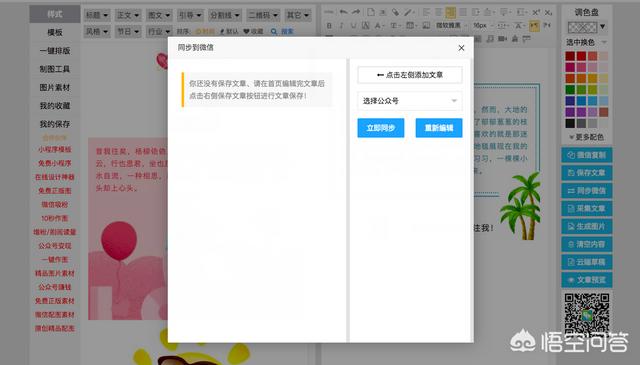Image resolution: width=640 pixels, height=365 pixels.
Task: Toggle italic formatting icon
Action: [x=341, y=25]
